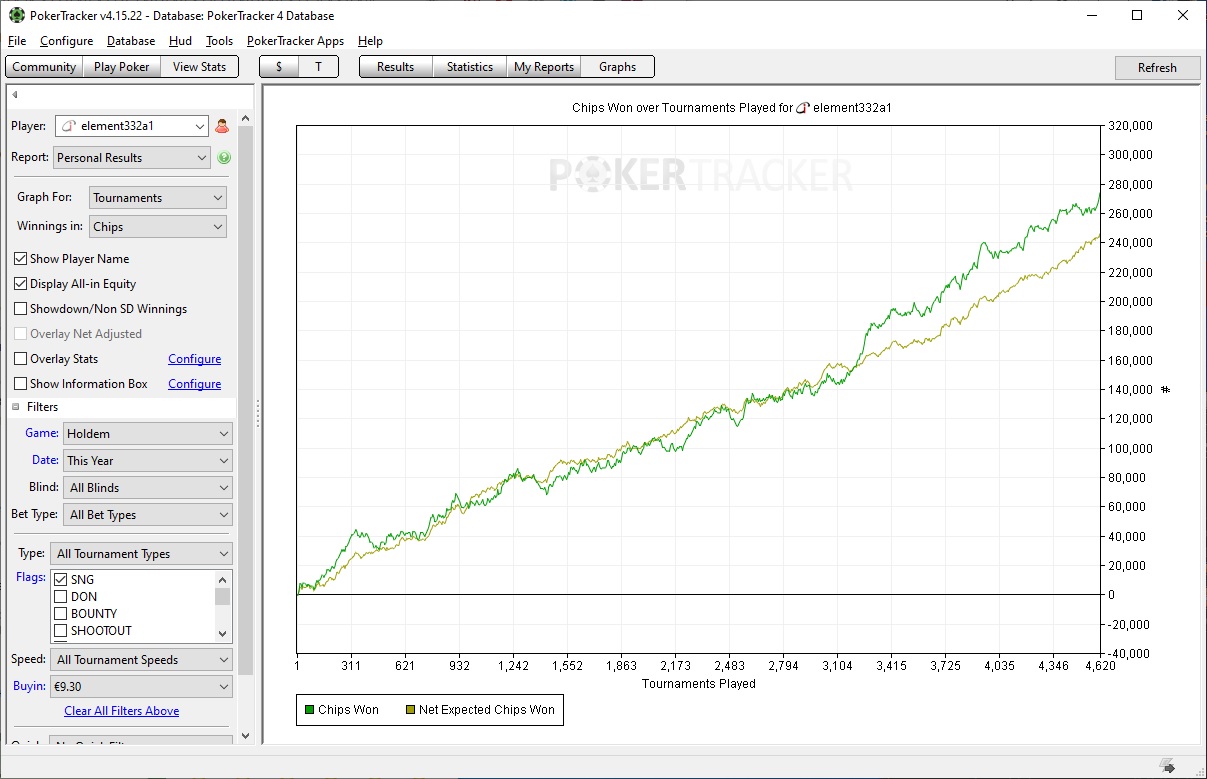Click the blue Buyin: filter label
The width and height of the screenshot is (1207, 779).
point(29,686)
